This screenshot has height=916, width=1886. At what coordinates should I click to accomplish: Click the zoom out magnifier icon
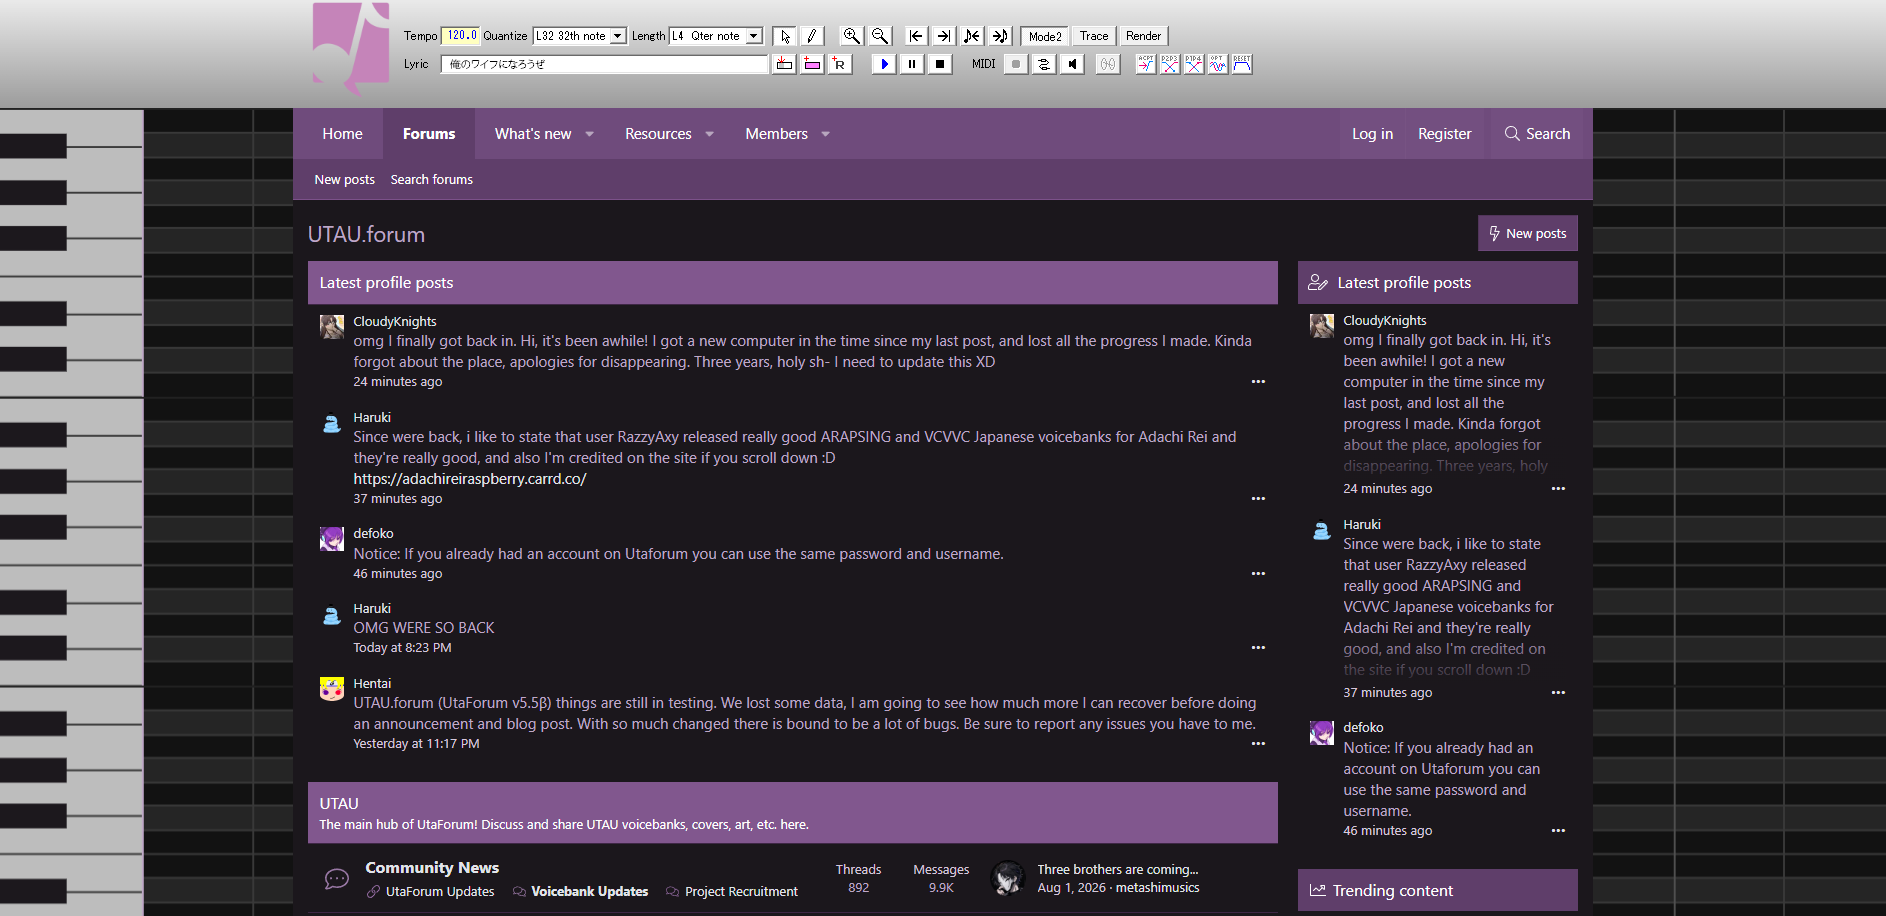879,36
